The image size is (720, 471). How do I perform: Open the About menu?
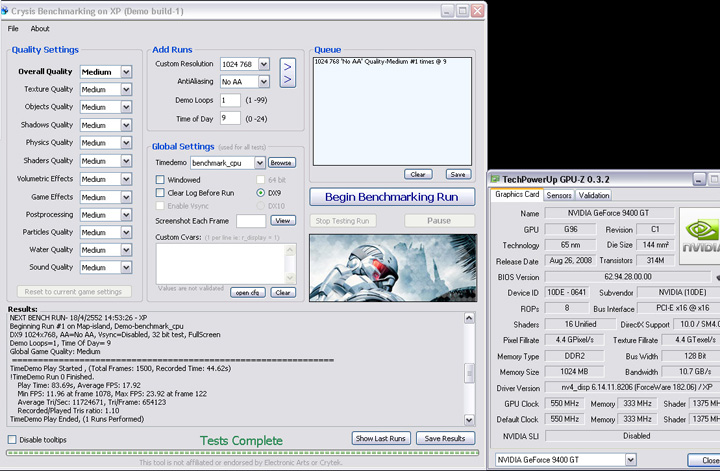tap(40, 28)
